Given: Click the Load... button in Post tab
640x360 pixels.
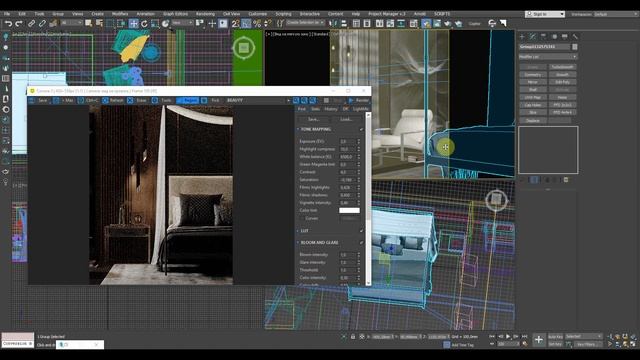Looking at the screenshot, I should (x=346, y=119).
